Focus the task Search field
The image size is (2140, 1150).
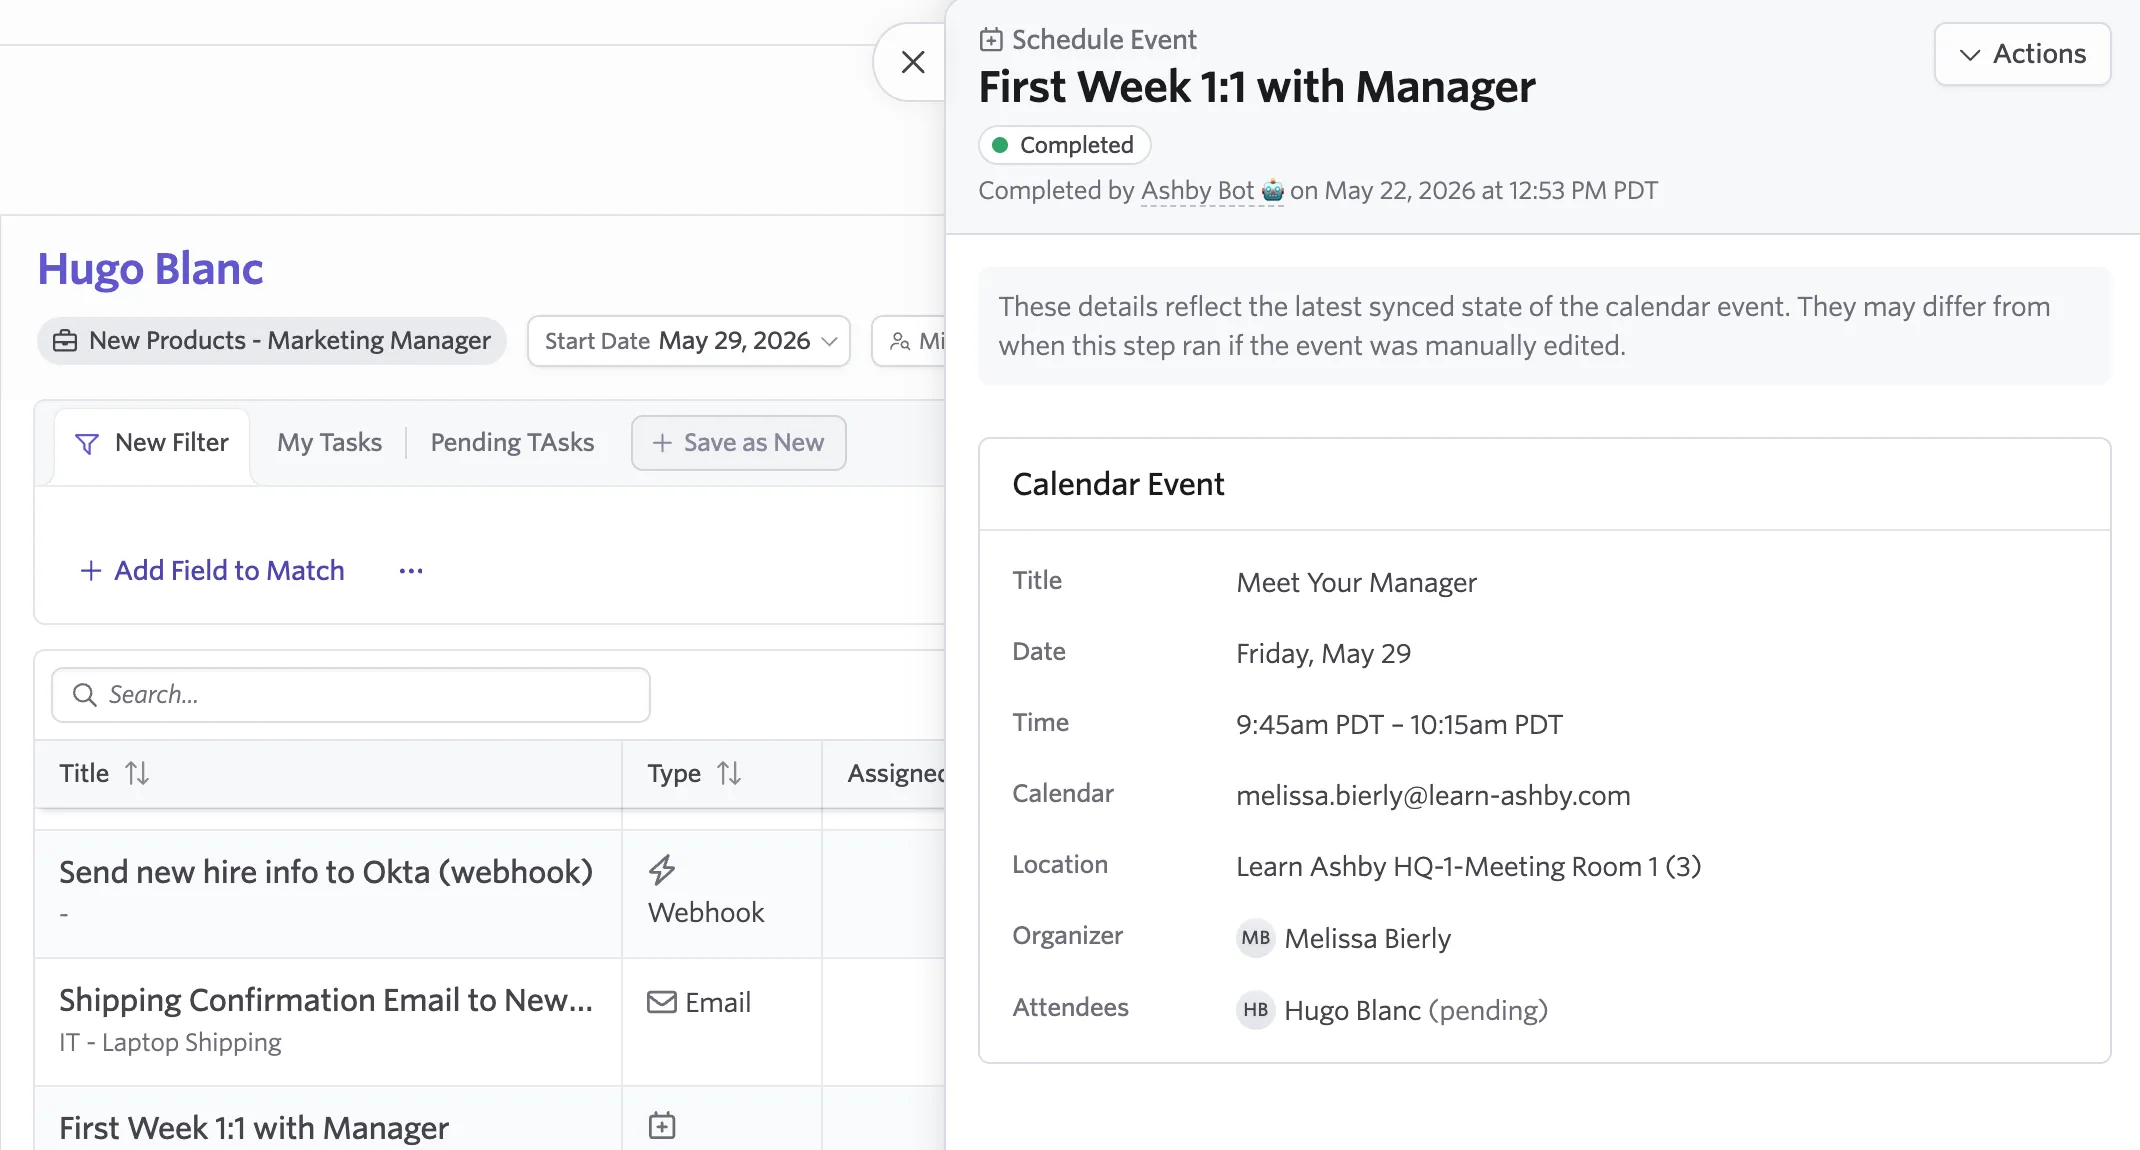[x=350, y=695]
